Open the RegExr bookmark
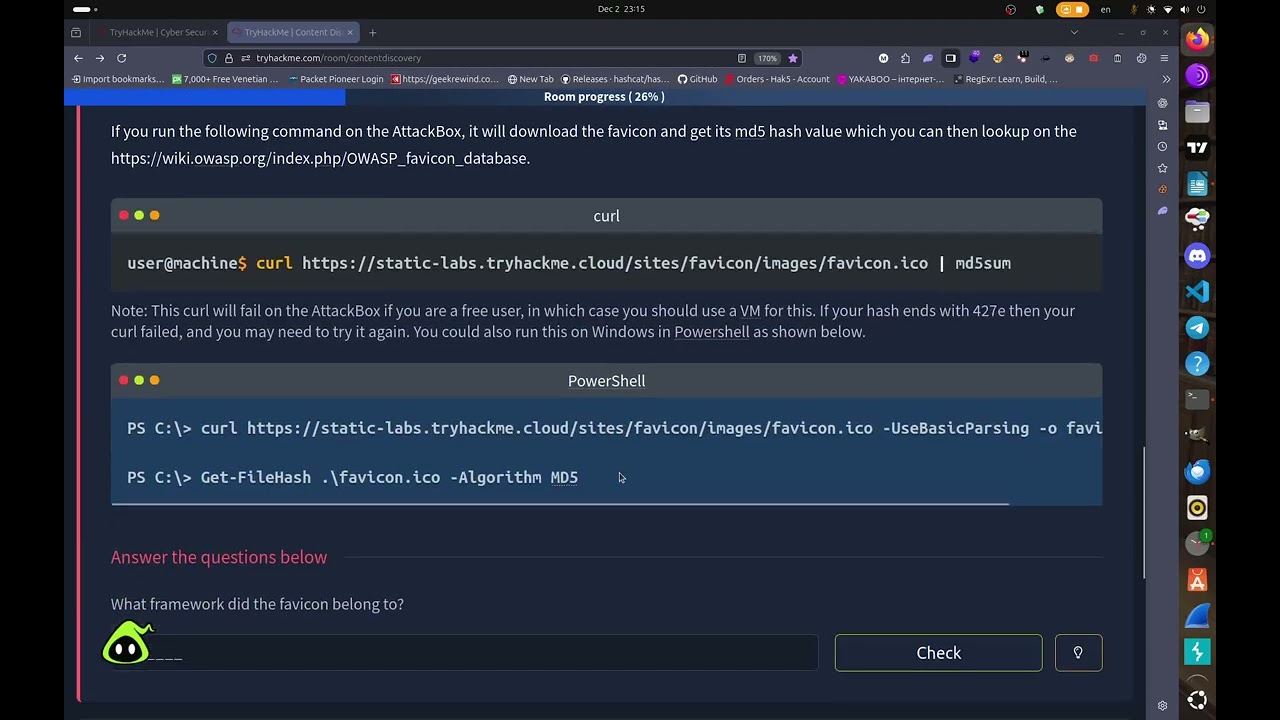The width and height of the screenshot is (1280, 720). coord(1004,79)
